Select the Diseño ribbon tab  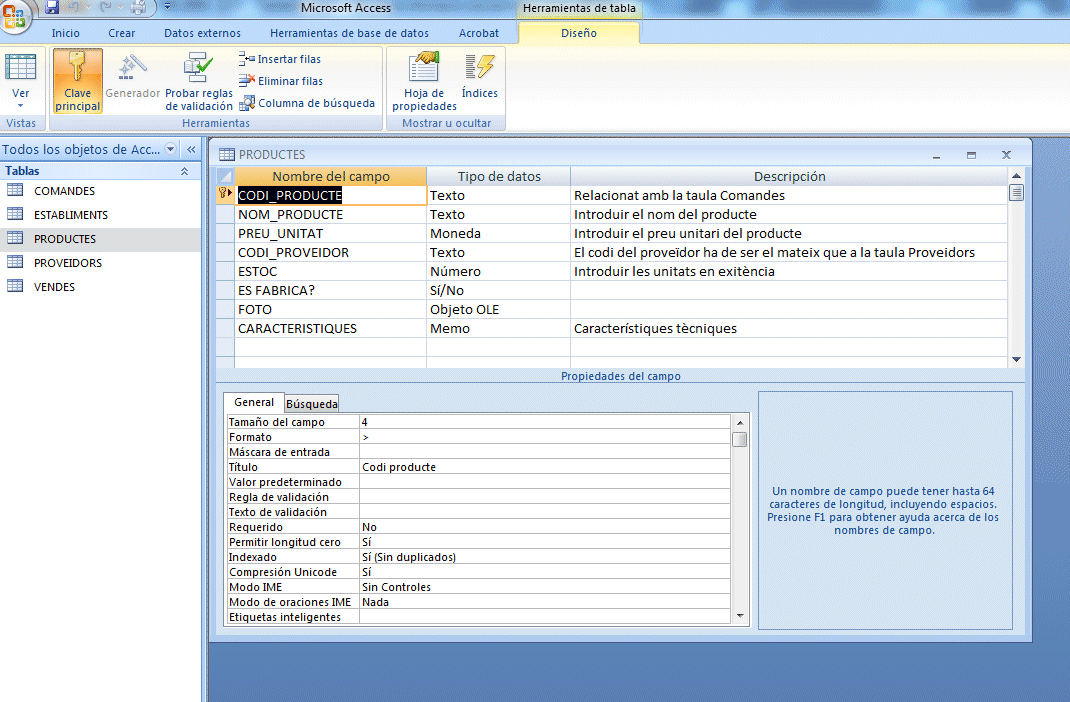coord(579,33)
